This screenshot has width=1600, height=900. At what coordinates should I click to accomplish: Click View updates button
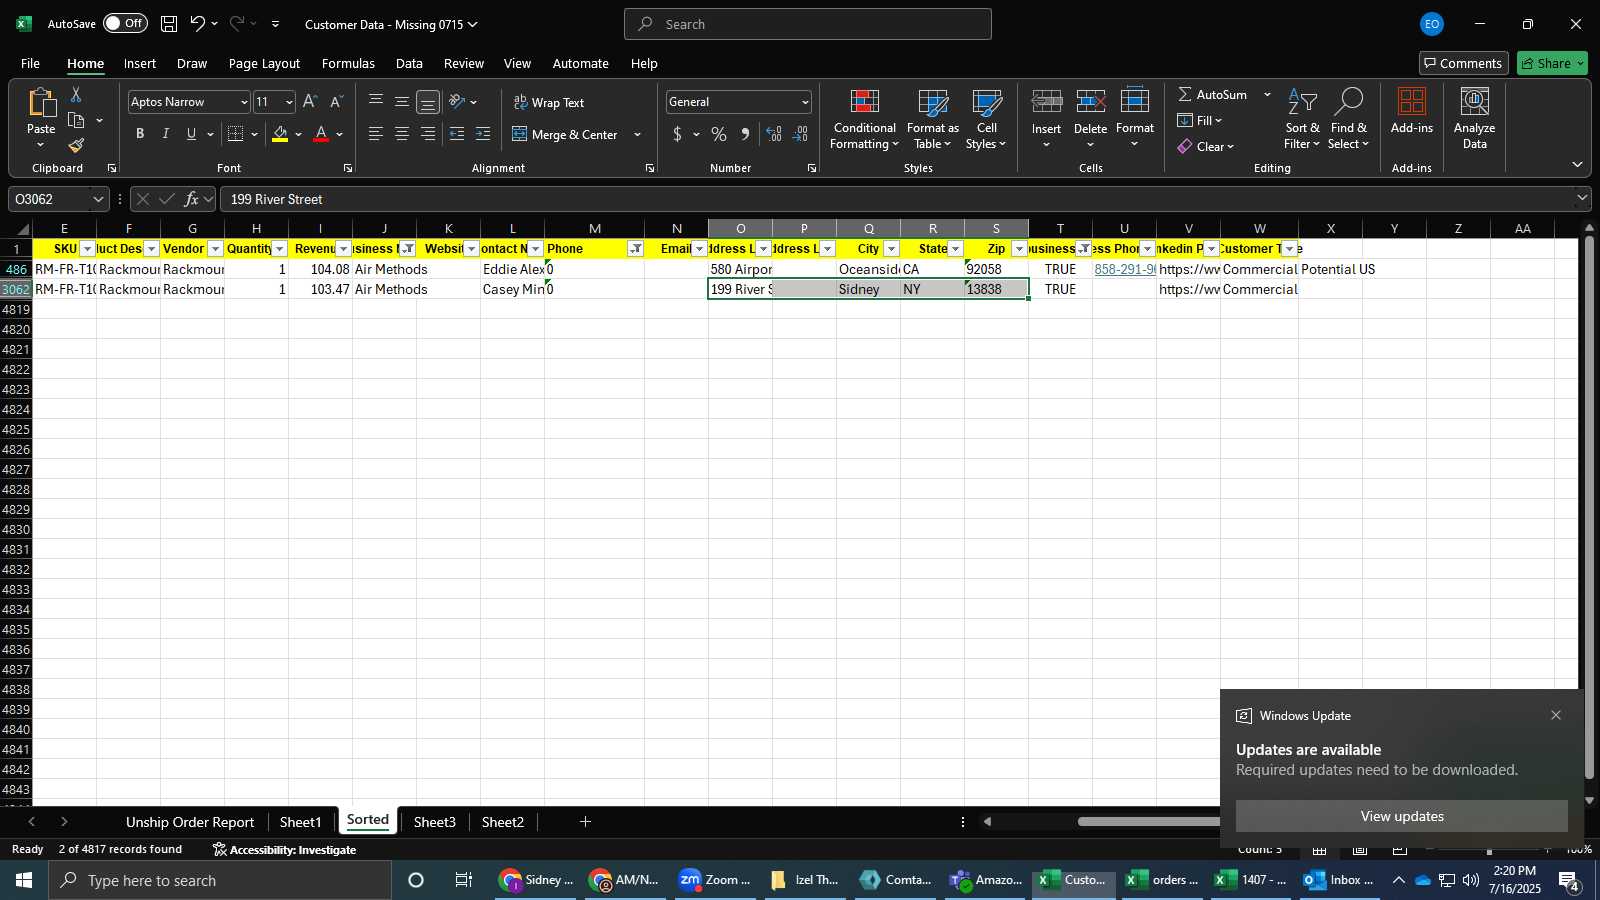1402,816
